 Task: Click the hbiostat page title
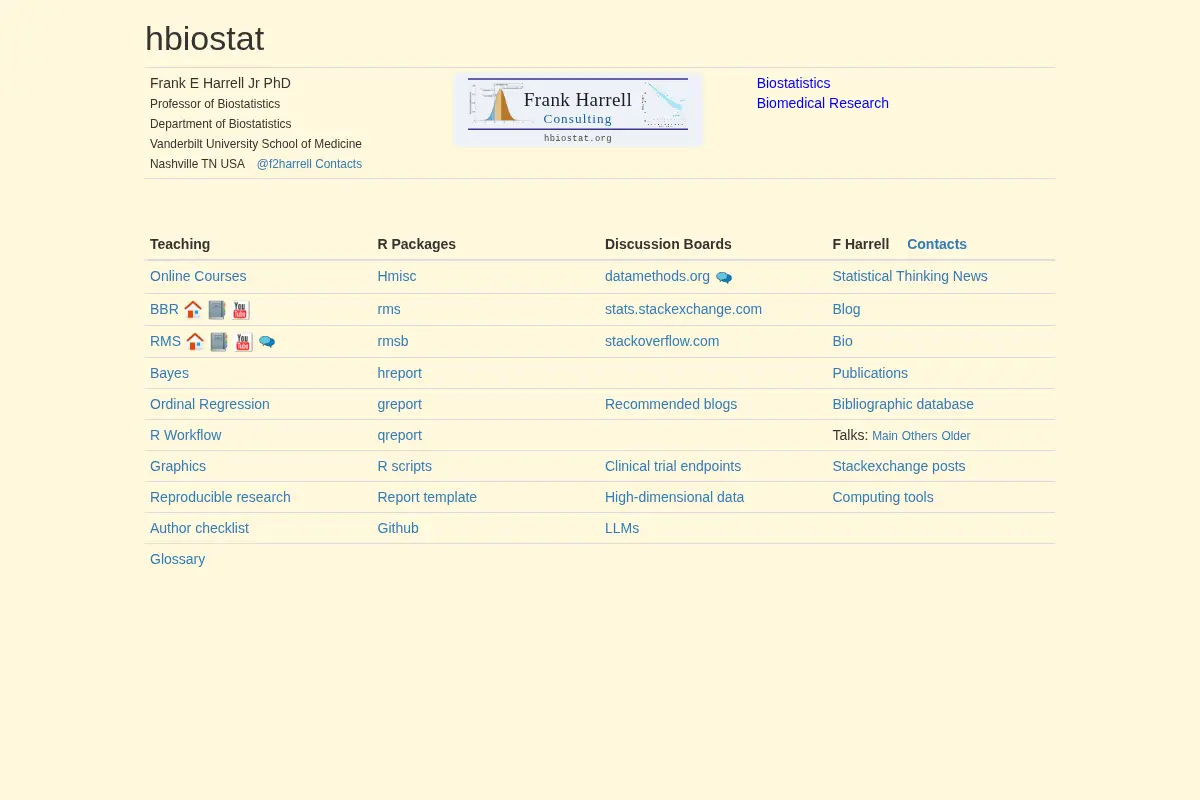[x=205, y=39]
